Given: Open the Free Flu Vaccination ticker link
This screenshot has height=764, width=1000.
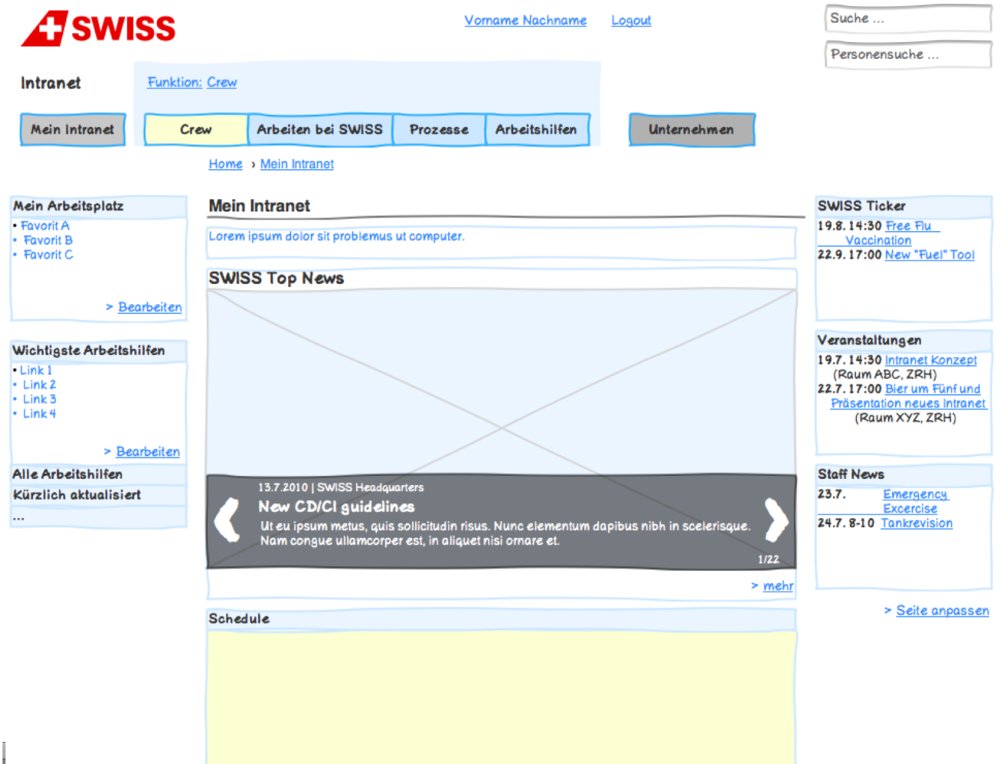Looking at the screenshot, I should pyautogui.click(x=878, y=233).
